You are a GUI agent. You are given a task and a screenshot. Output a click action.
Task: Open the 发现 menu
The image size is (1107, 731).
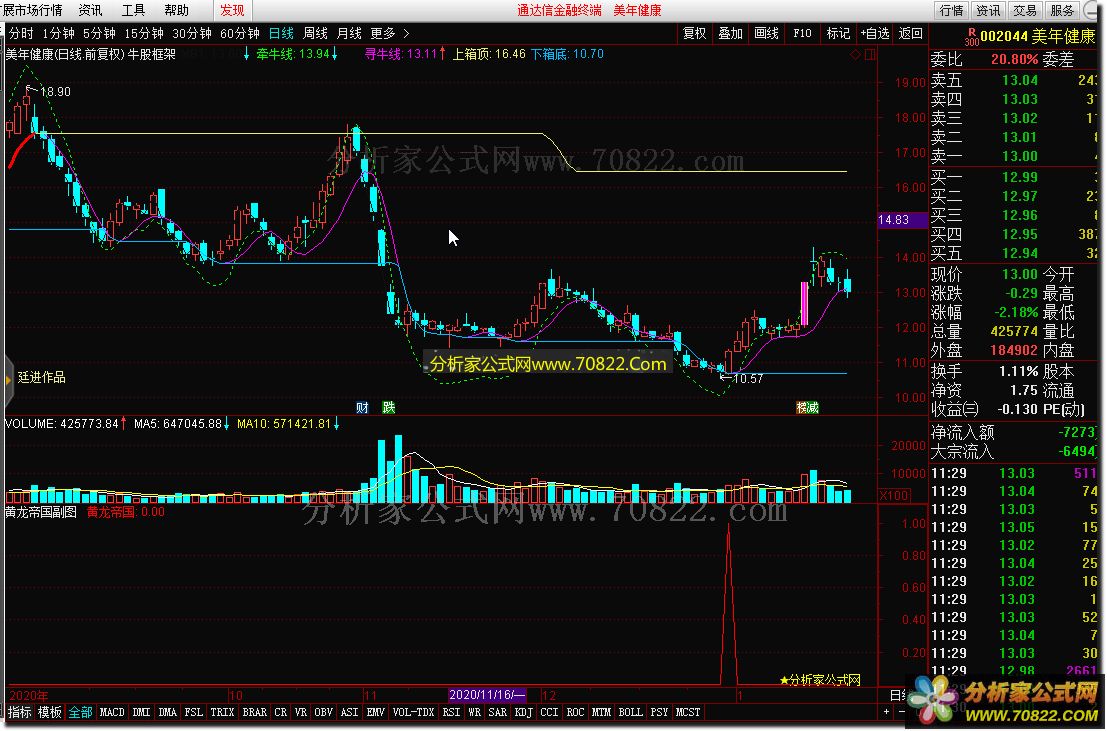tap(232, 10)
